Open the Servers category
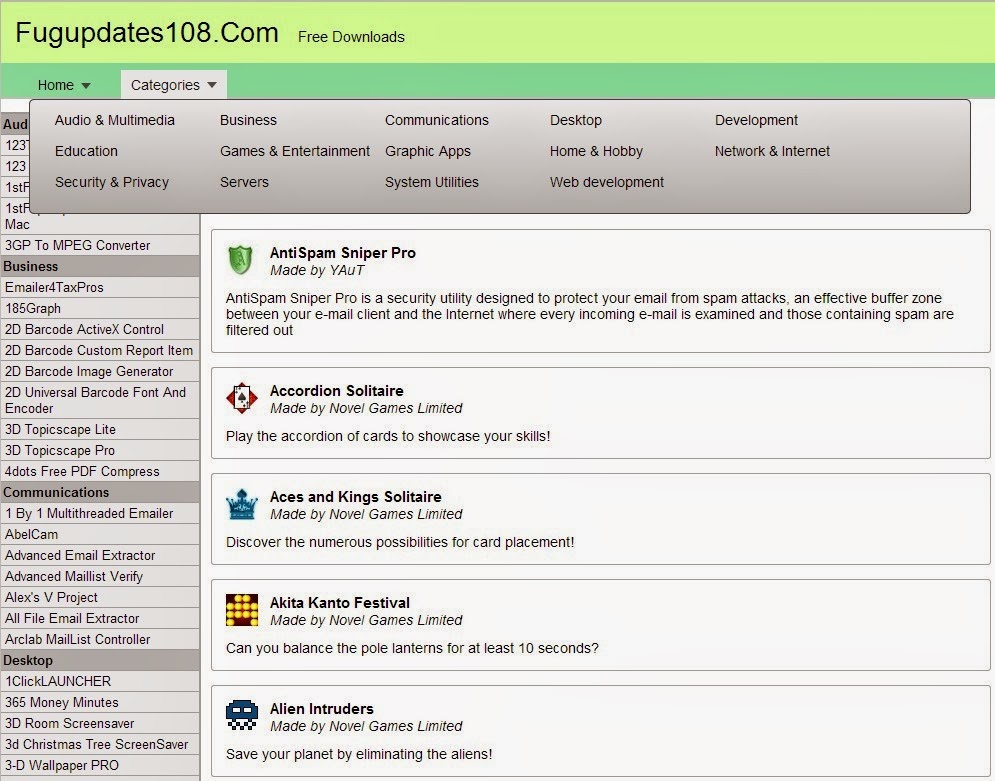995x781 pixels. (244, 182)
